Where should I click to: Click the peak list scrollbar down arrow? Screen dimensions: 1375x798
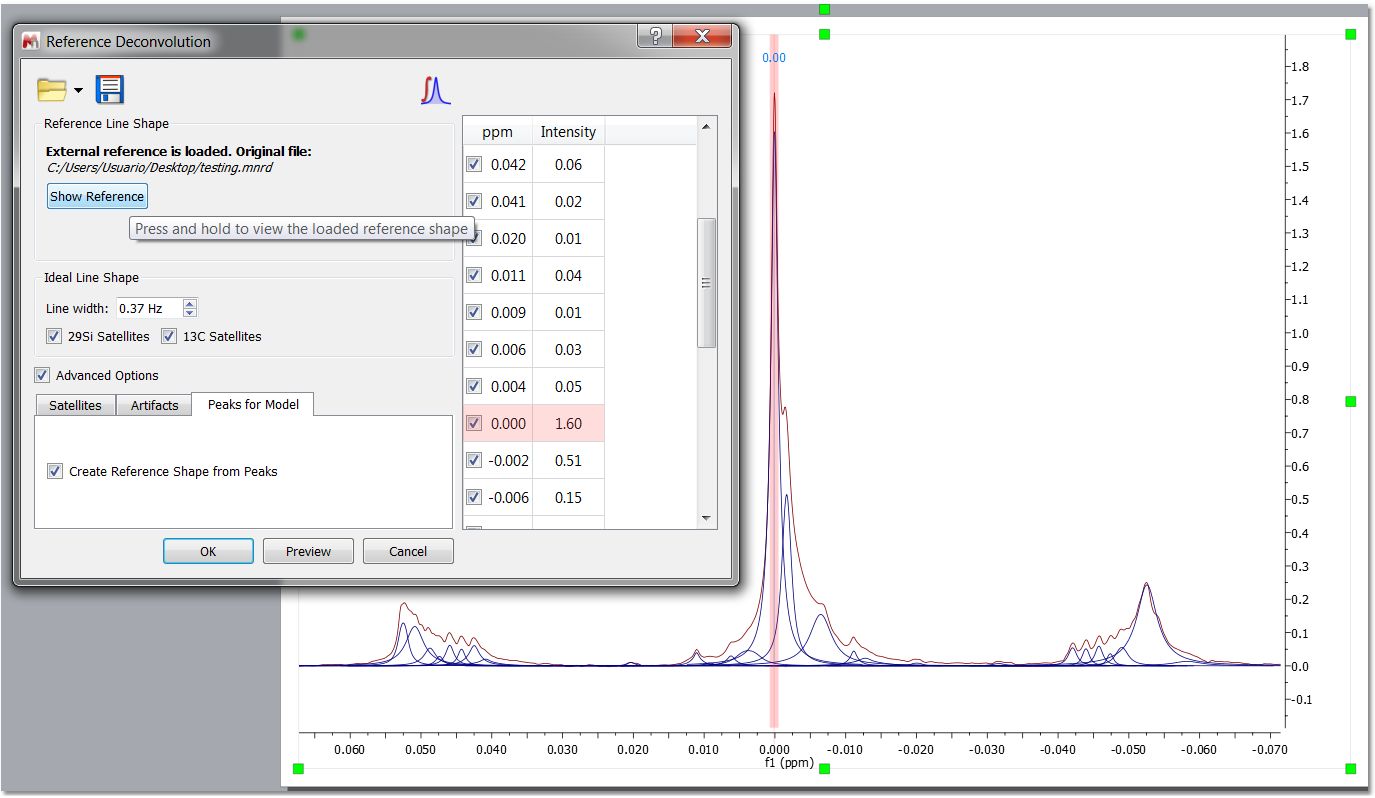706,519
